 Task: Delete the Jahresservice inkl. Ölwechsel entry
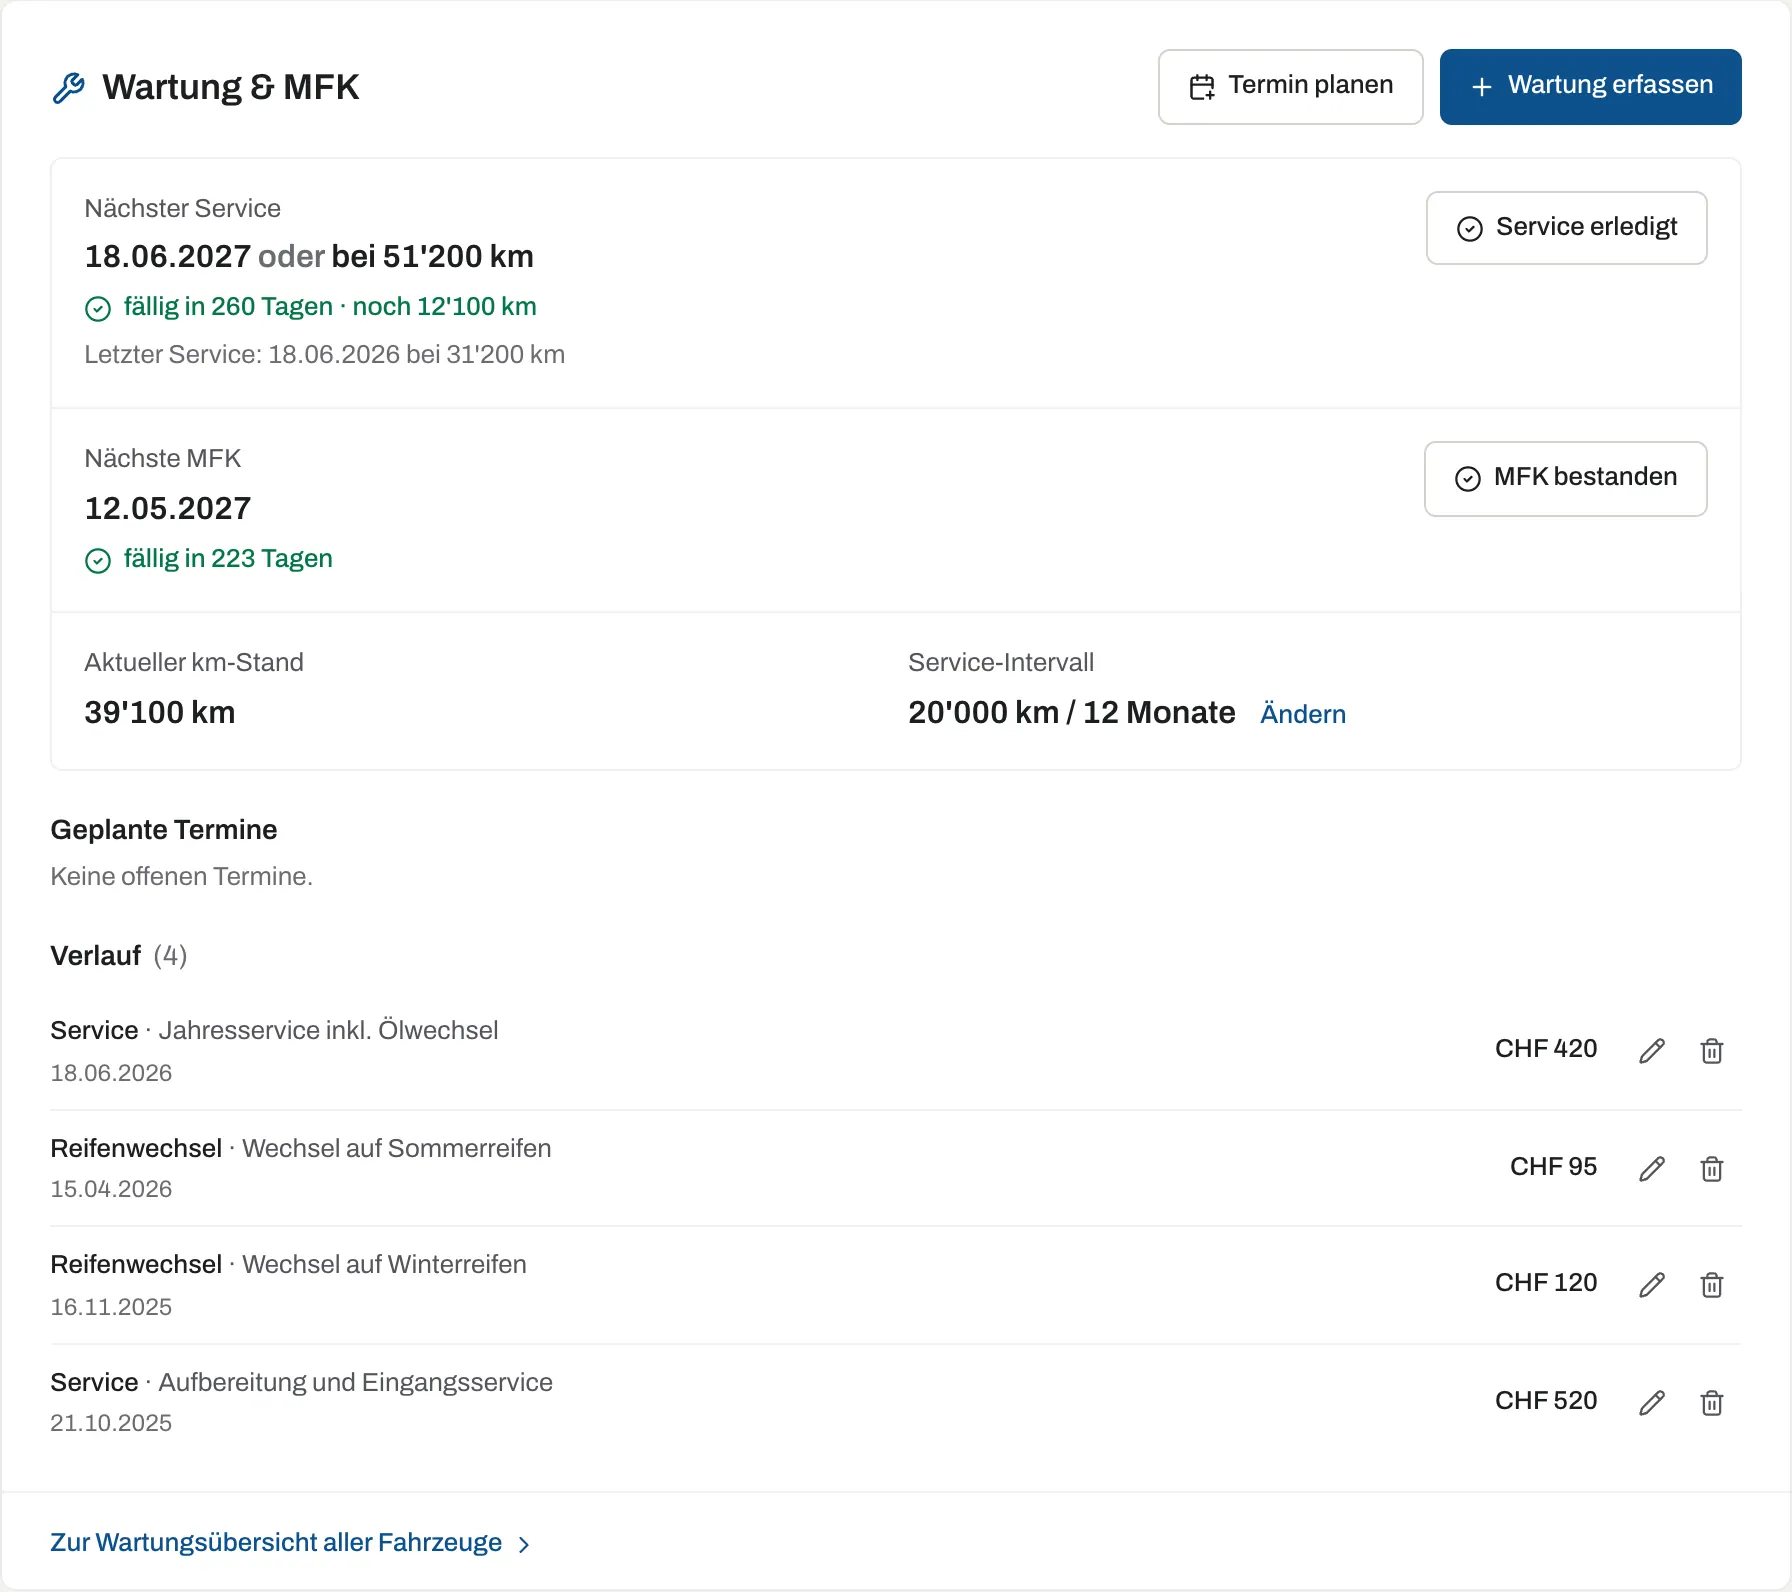point(1712,1050)
